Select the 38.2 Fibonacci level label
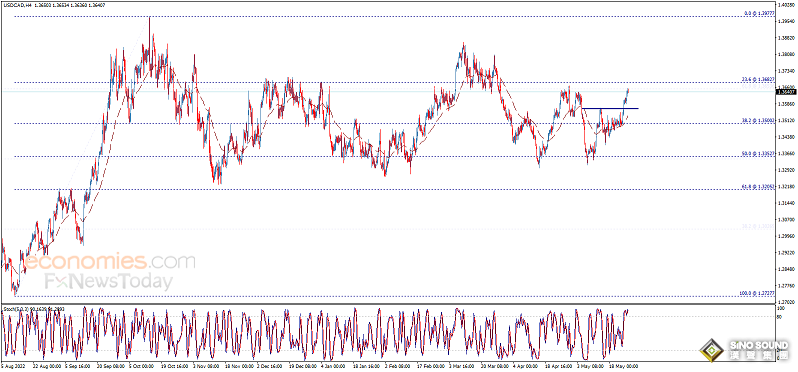The width and height of the screenshot is (798, 372). pyautogui.click(x=758, y=121)
